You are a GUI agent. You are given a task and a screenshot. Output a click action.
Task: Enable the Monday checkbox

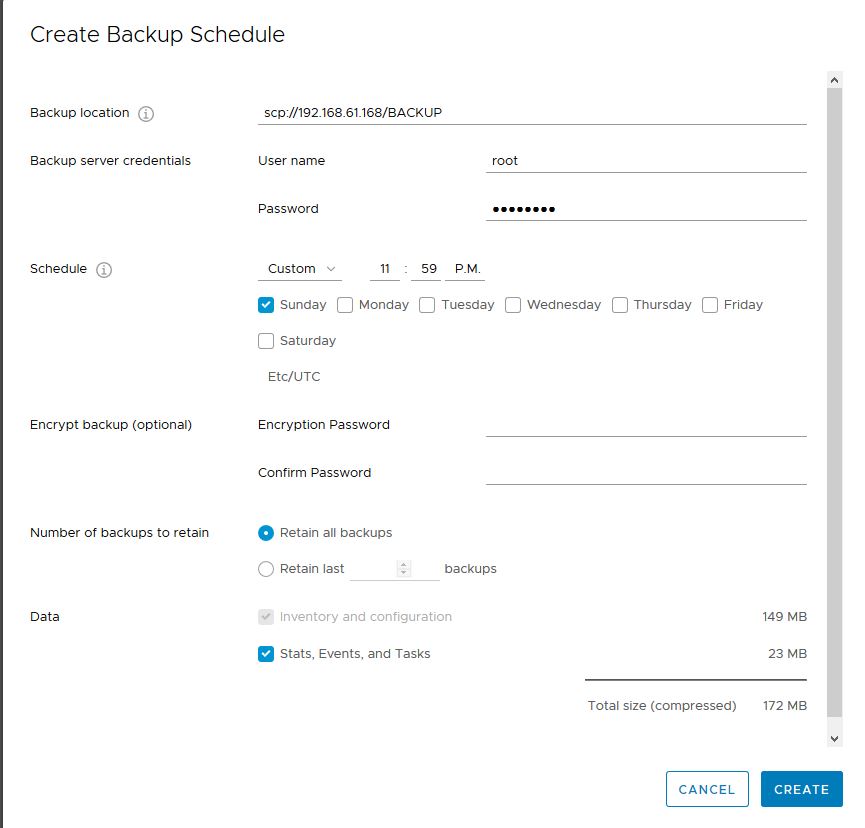(345, 305)
